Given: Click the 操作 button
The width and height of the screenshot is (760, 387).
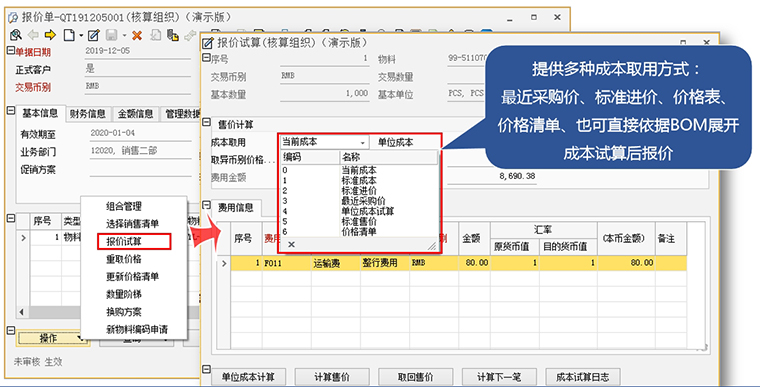Looking at the screenshot, I should [x=52, y=338].
